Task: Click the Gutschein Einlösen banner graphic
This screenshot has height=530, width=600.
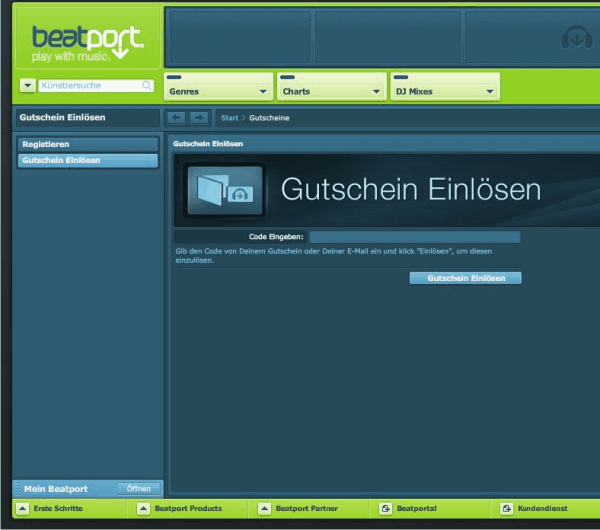Action: [224, 189]
